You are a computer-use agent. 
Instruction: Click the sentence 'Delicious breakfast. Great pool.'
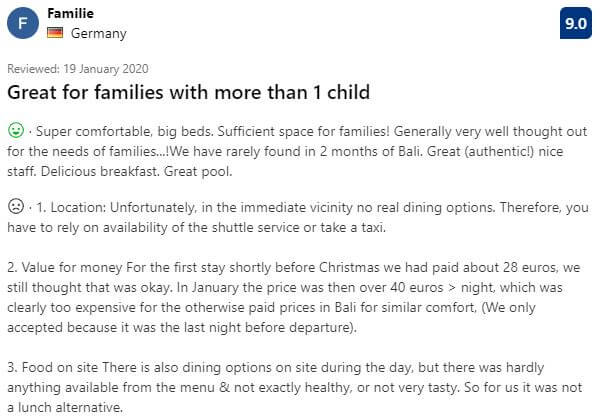(136, 171)
